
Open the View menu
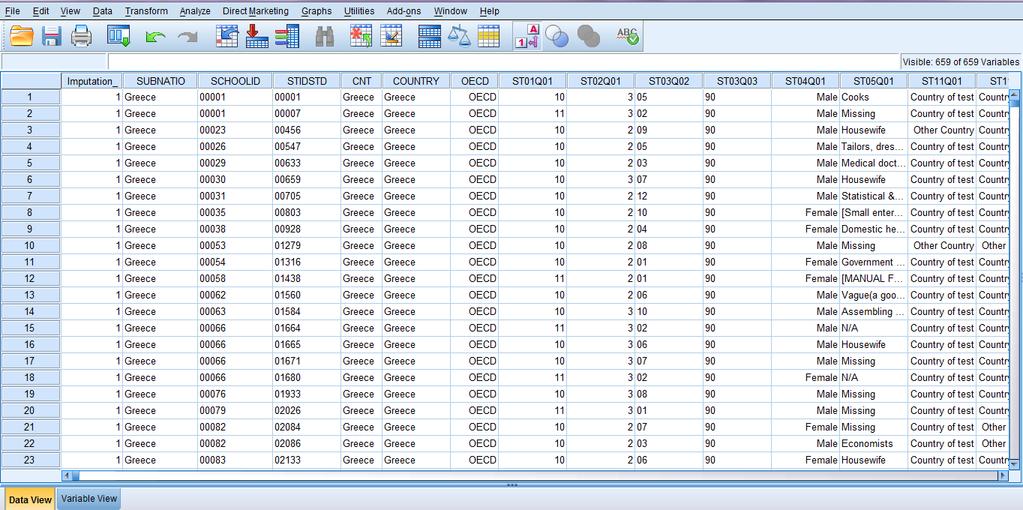pos(70,11)
